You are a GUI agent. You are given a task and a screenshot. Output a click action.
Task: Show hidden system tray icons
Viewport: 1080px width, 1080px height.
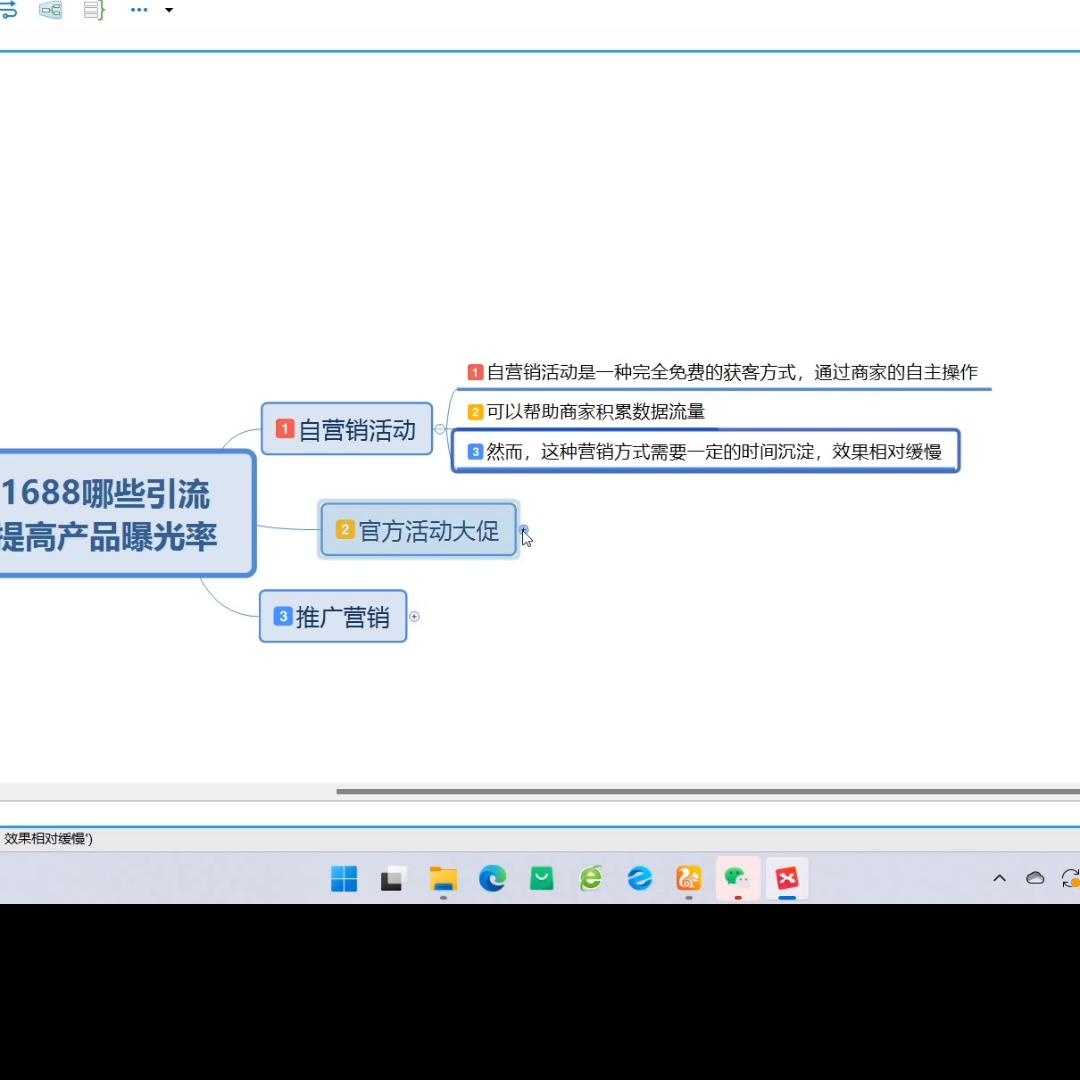coord(999,878)
